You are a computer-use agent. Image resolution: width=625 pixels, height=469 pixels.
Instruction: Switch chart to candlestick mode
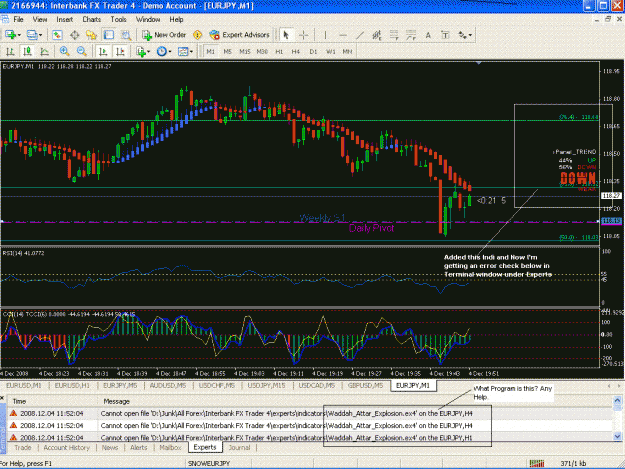click(x=28, y=51)
